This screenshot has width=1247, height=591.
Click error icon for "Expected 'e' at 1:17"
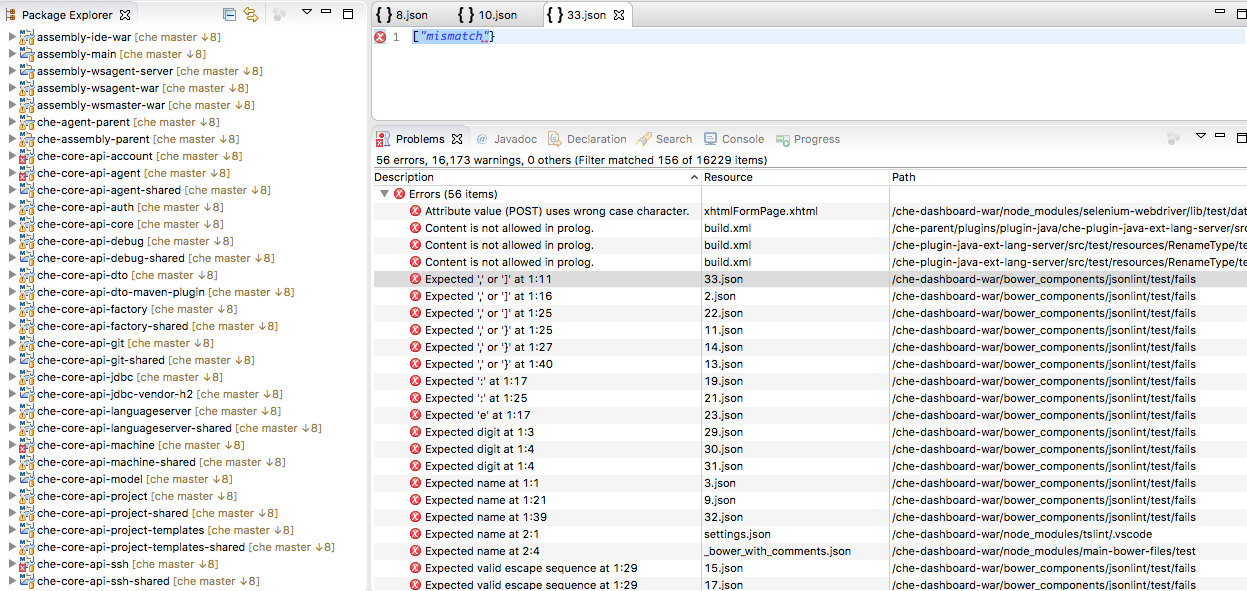tap(416, 415)
